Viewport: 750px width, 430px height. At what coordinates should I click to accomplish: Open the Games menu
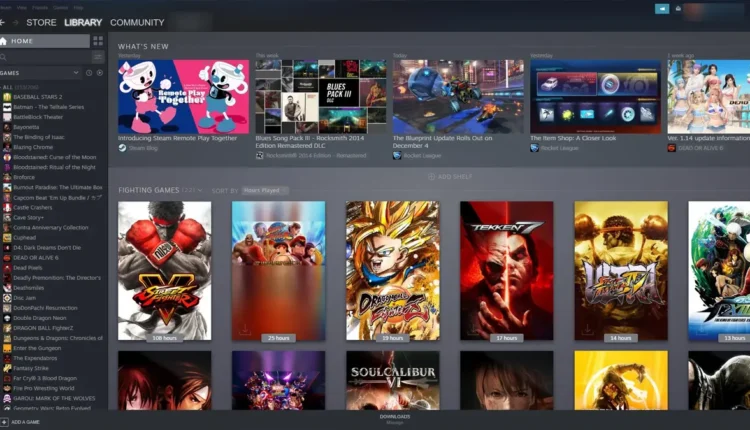(x=60, y=8)
